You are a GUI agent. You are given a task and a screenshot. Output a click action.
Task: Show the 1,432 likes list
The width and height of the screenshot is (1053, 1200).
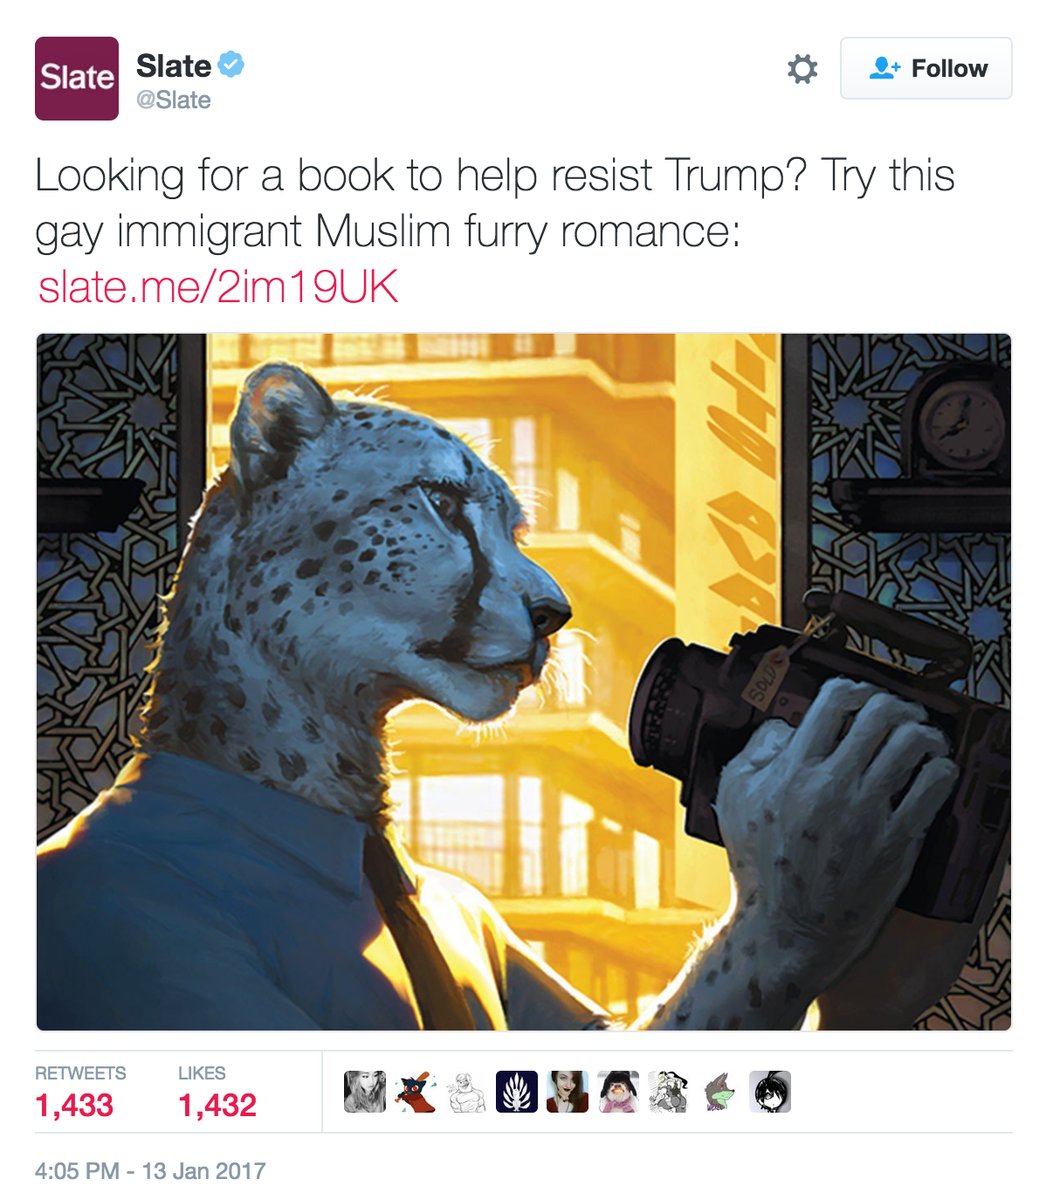[217, 1092]
